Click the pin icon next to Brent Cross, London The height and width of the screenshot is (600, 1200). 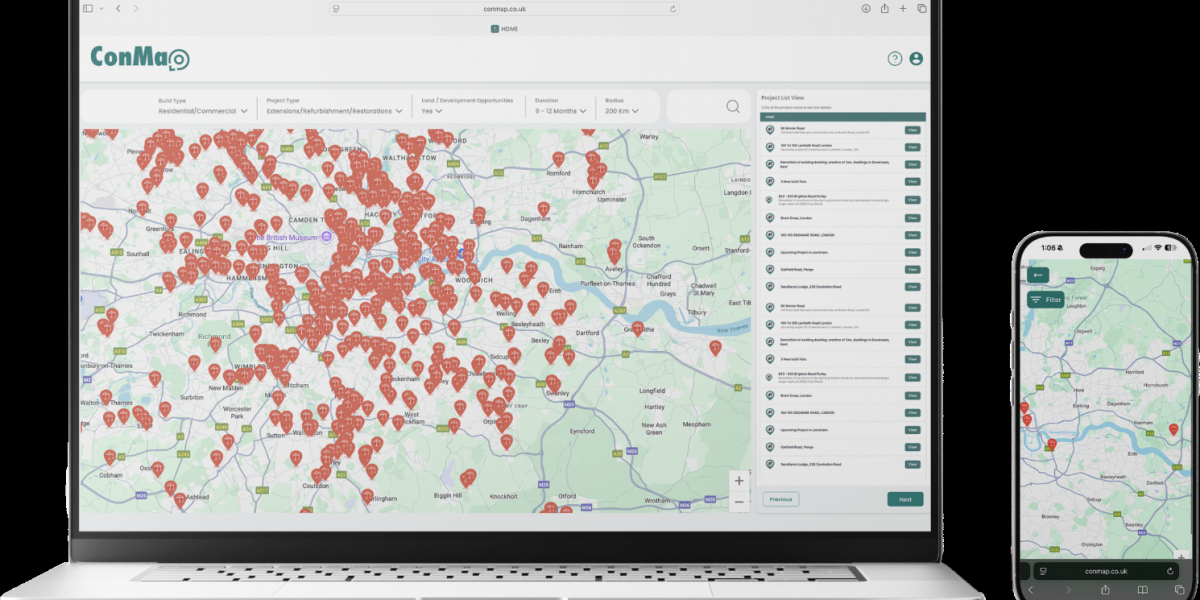tap(769, 217)
